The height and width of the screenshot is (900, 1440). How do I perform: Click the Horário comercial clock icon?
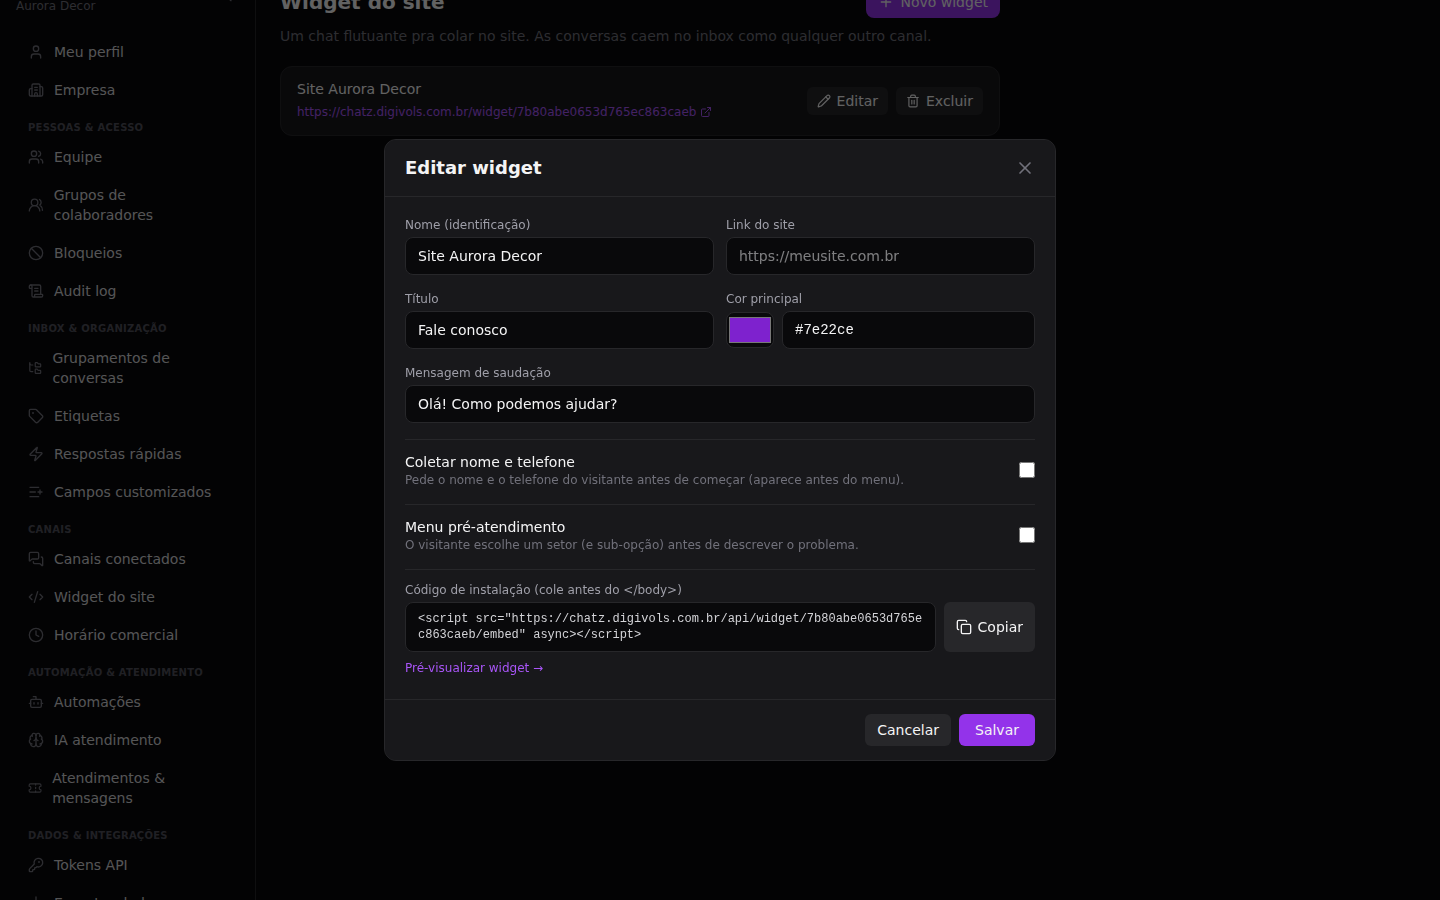[x=36, y=635]
